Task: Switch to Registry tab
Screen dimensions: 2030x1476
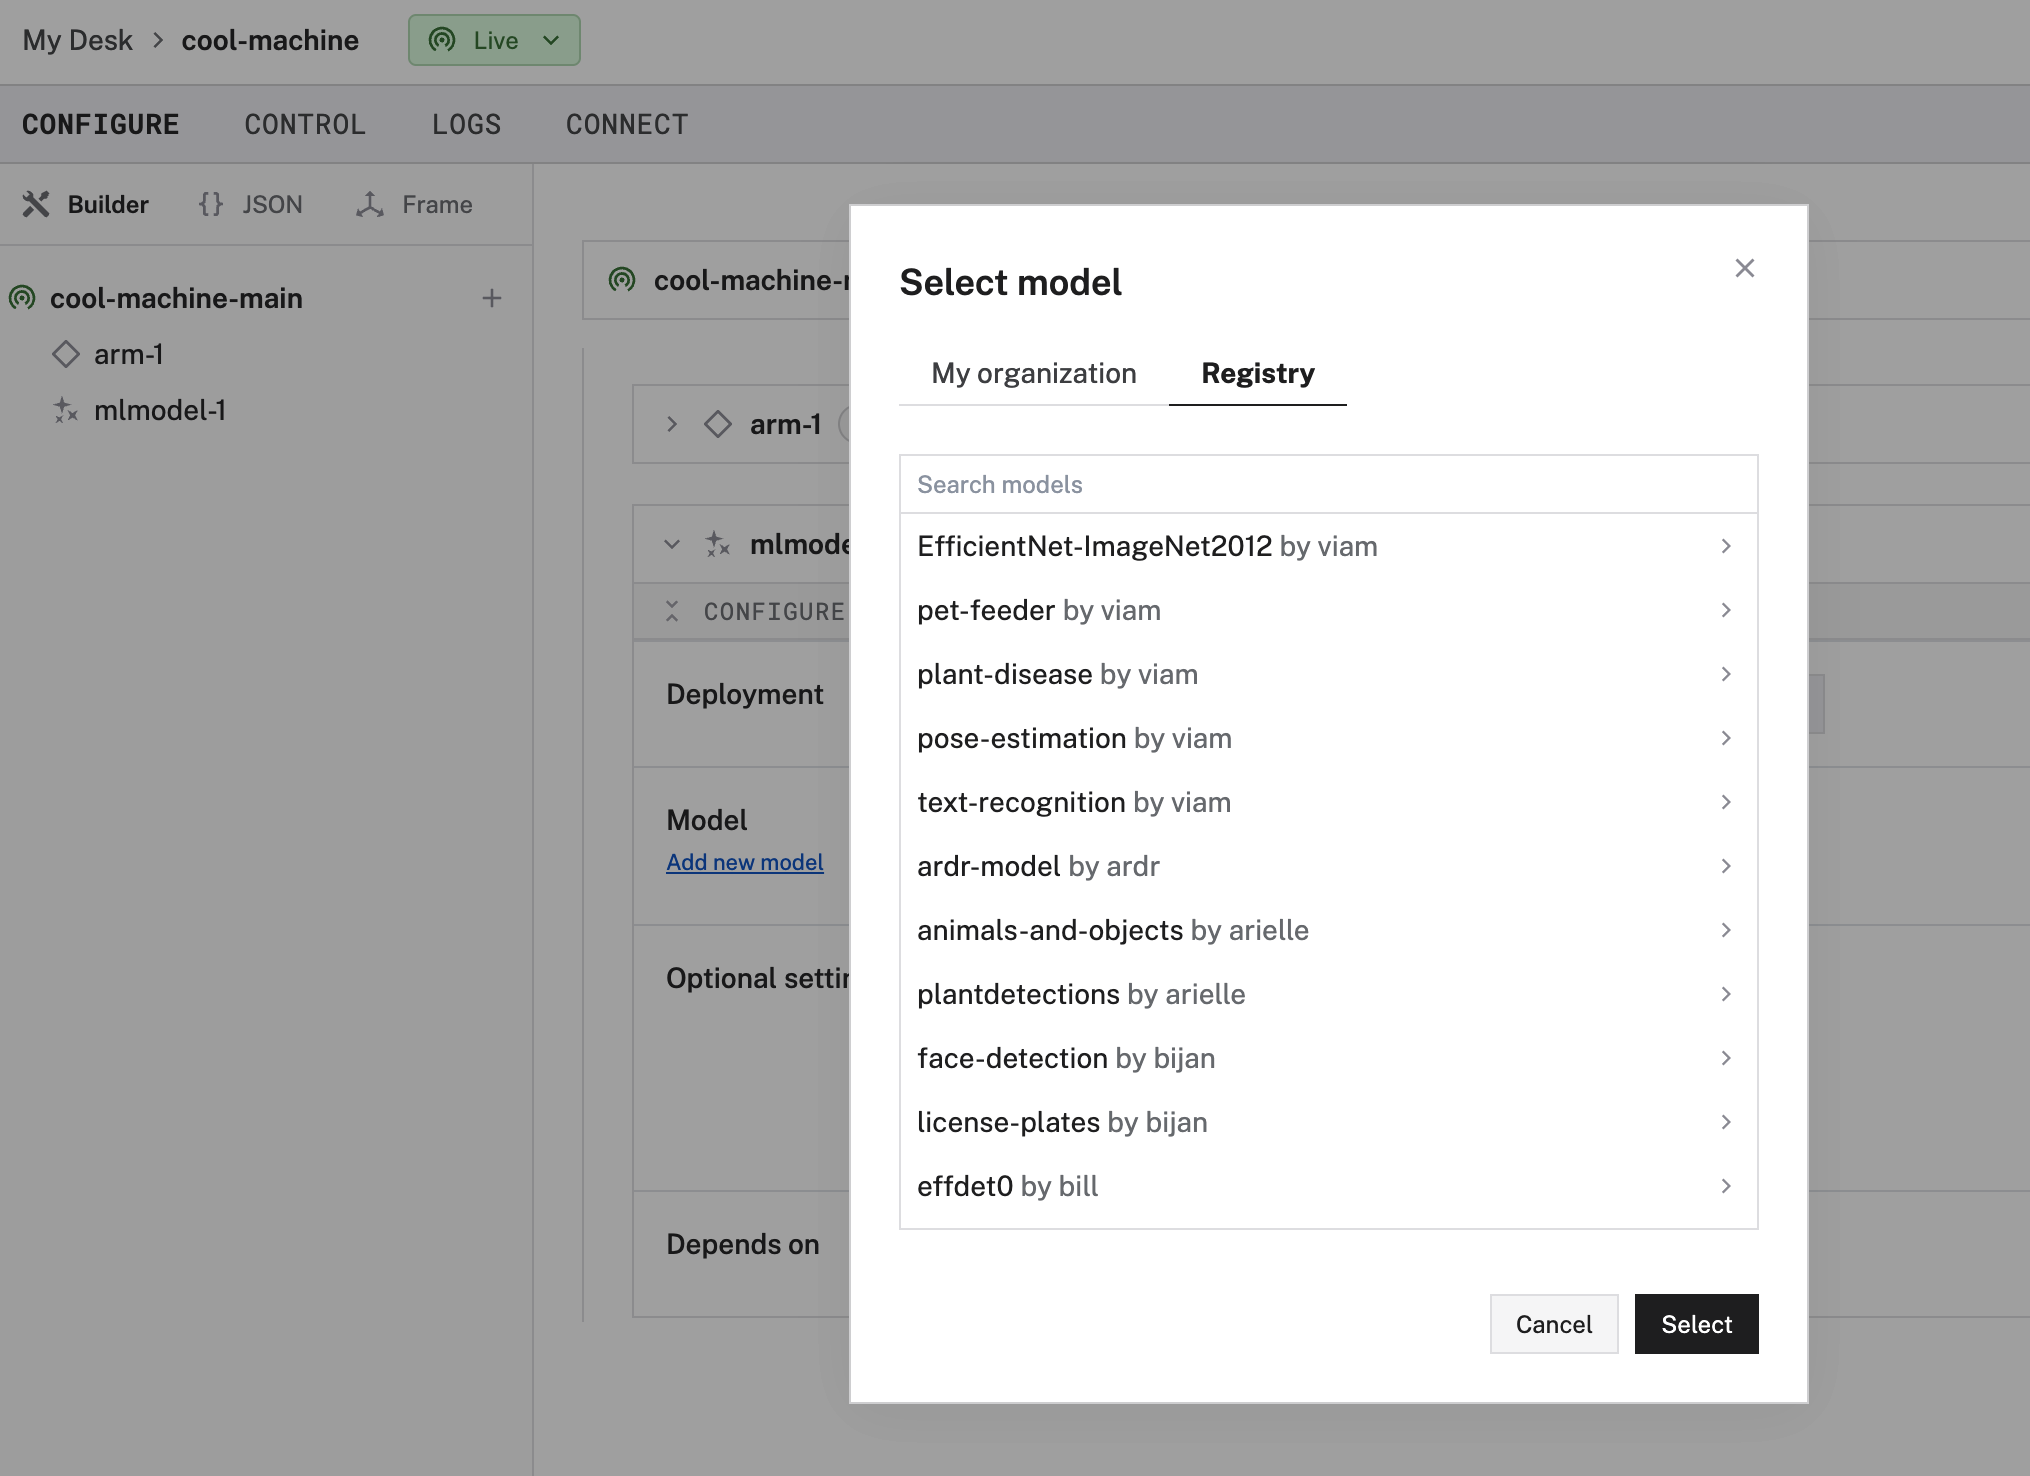Action: tap(1256, 372)
